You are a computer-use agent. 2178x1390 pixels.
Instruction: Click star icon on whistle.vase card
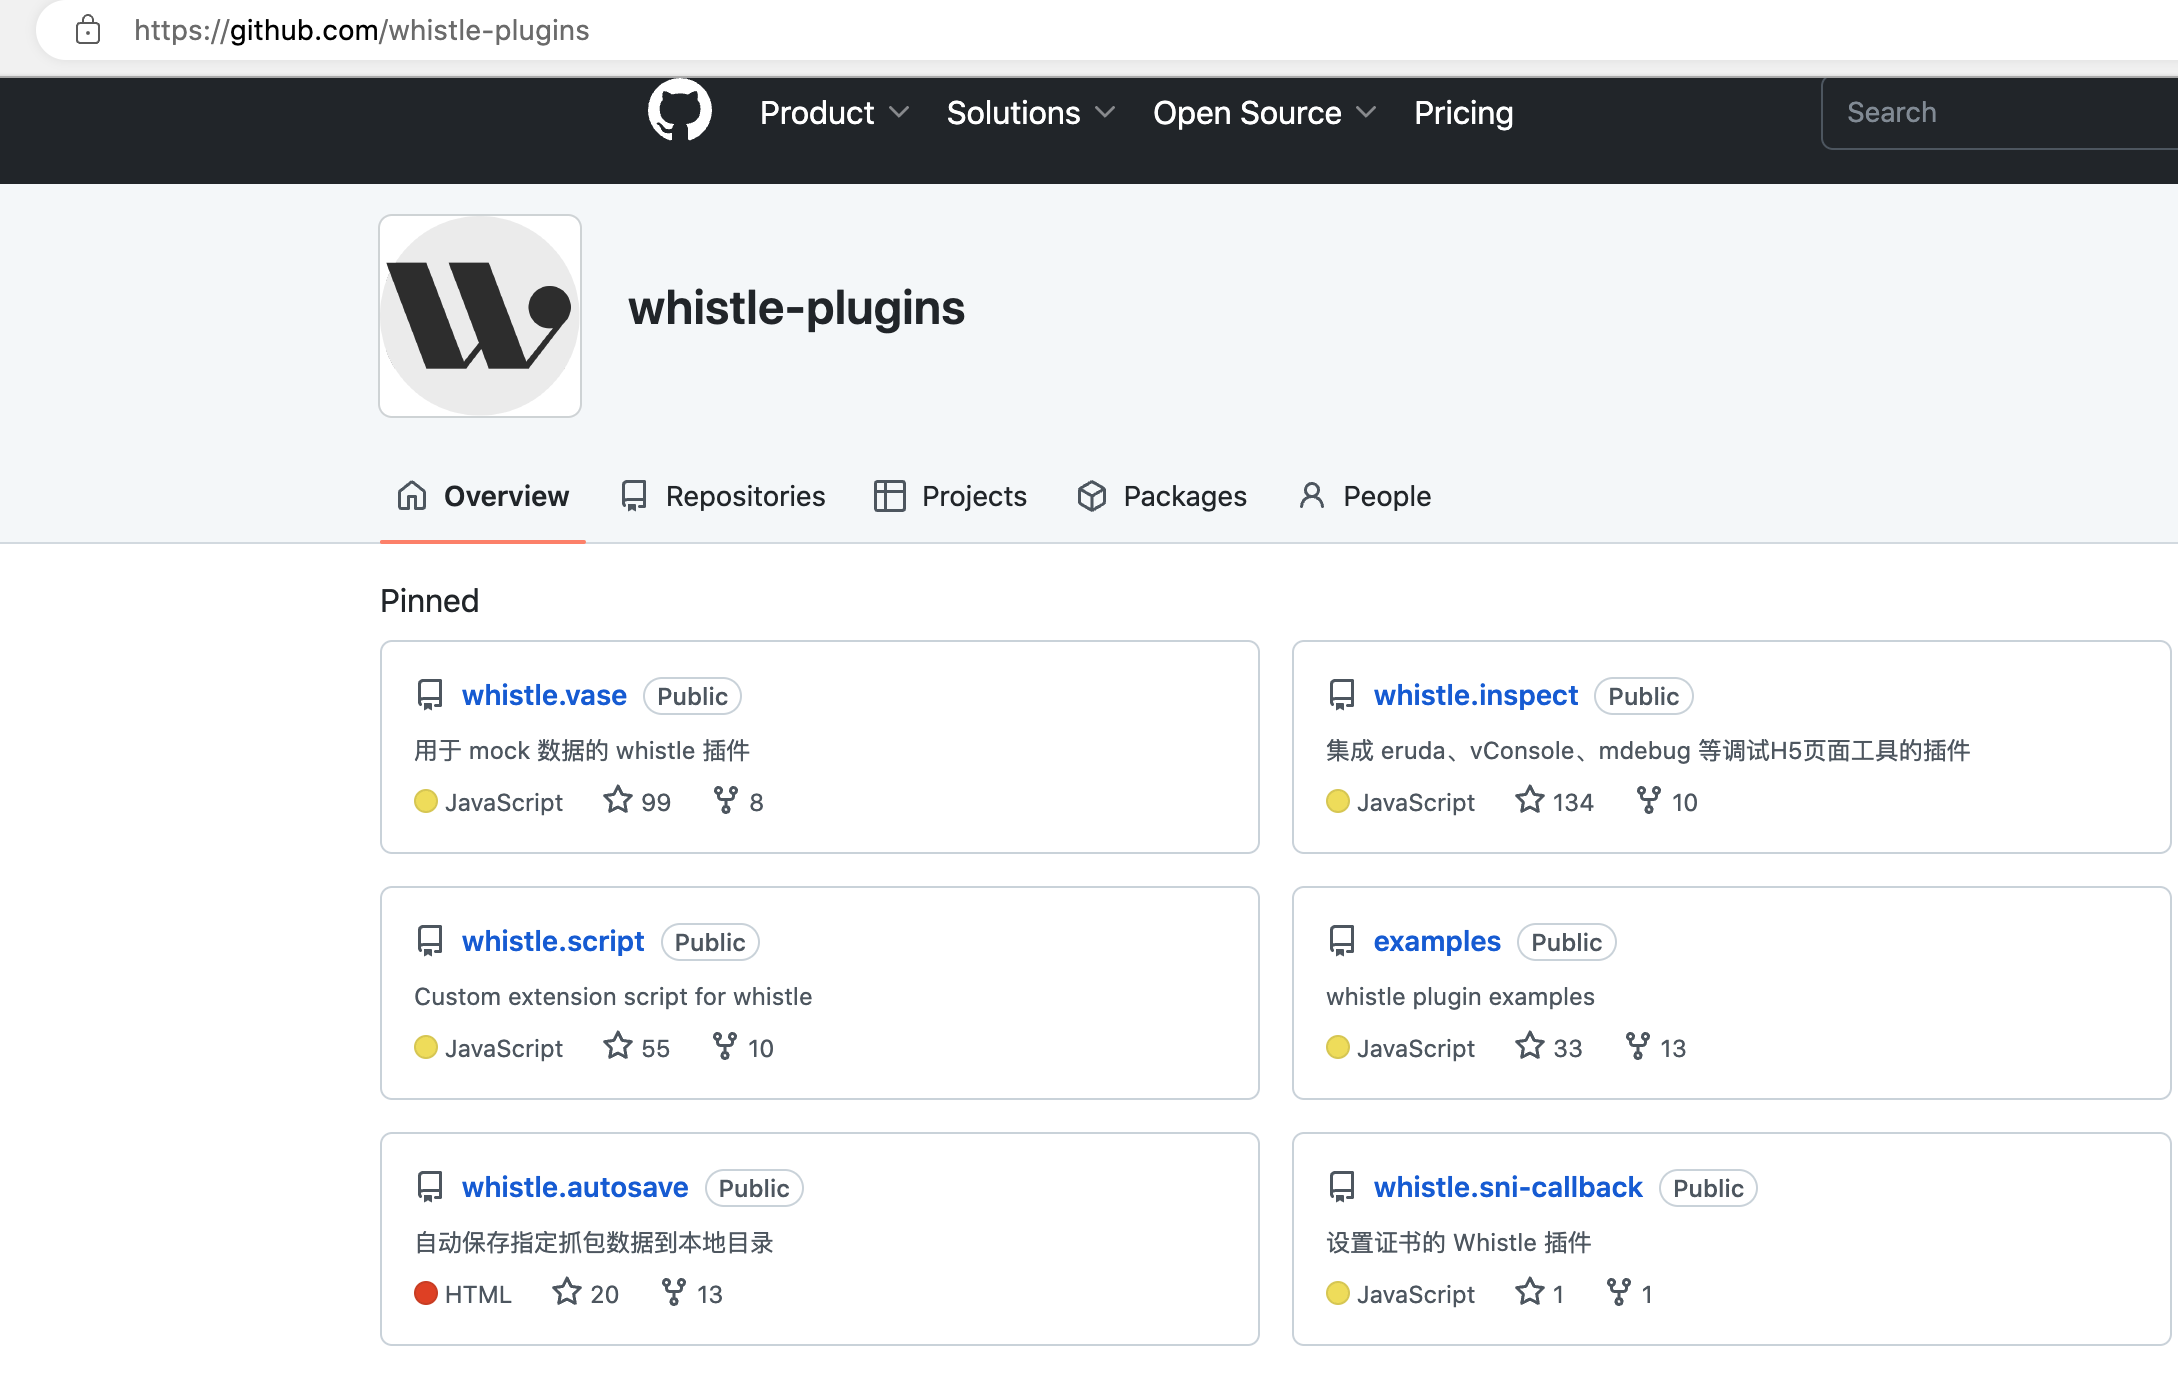click(618, 800)
